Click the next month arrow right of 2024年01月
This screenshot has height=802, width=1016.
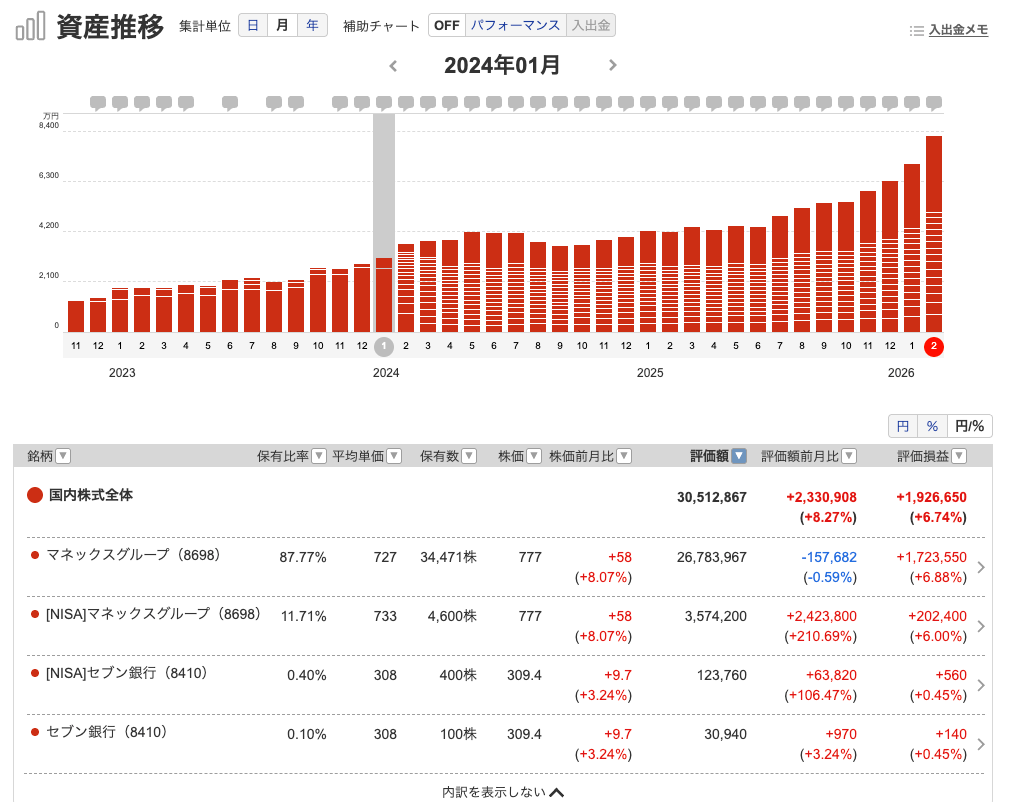point(613,65)
